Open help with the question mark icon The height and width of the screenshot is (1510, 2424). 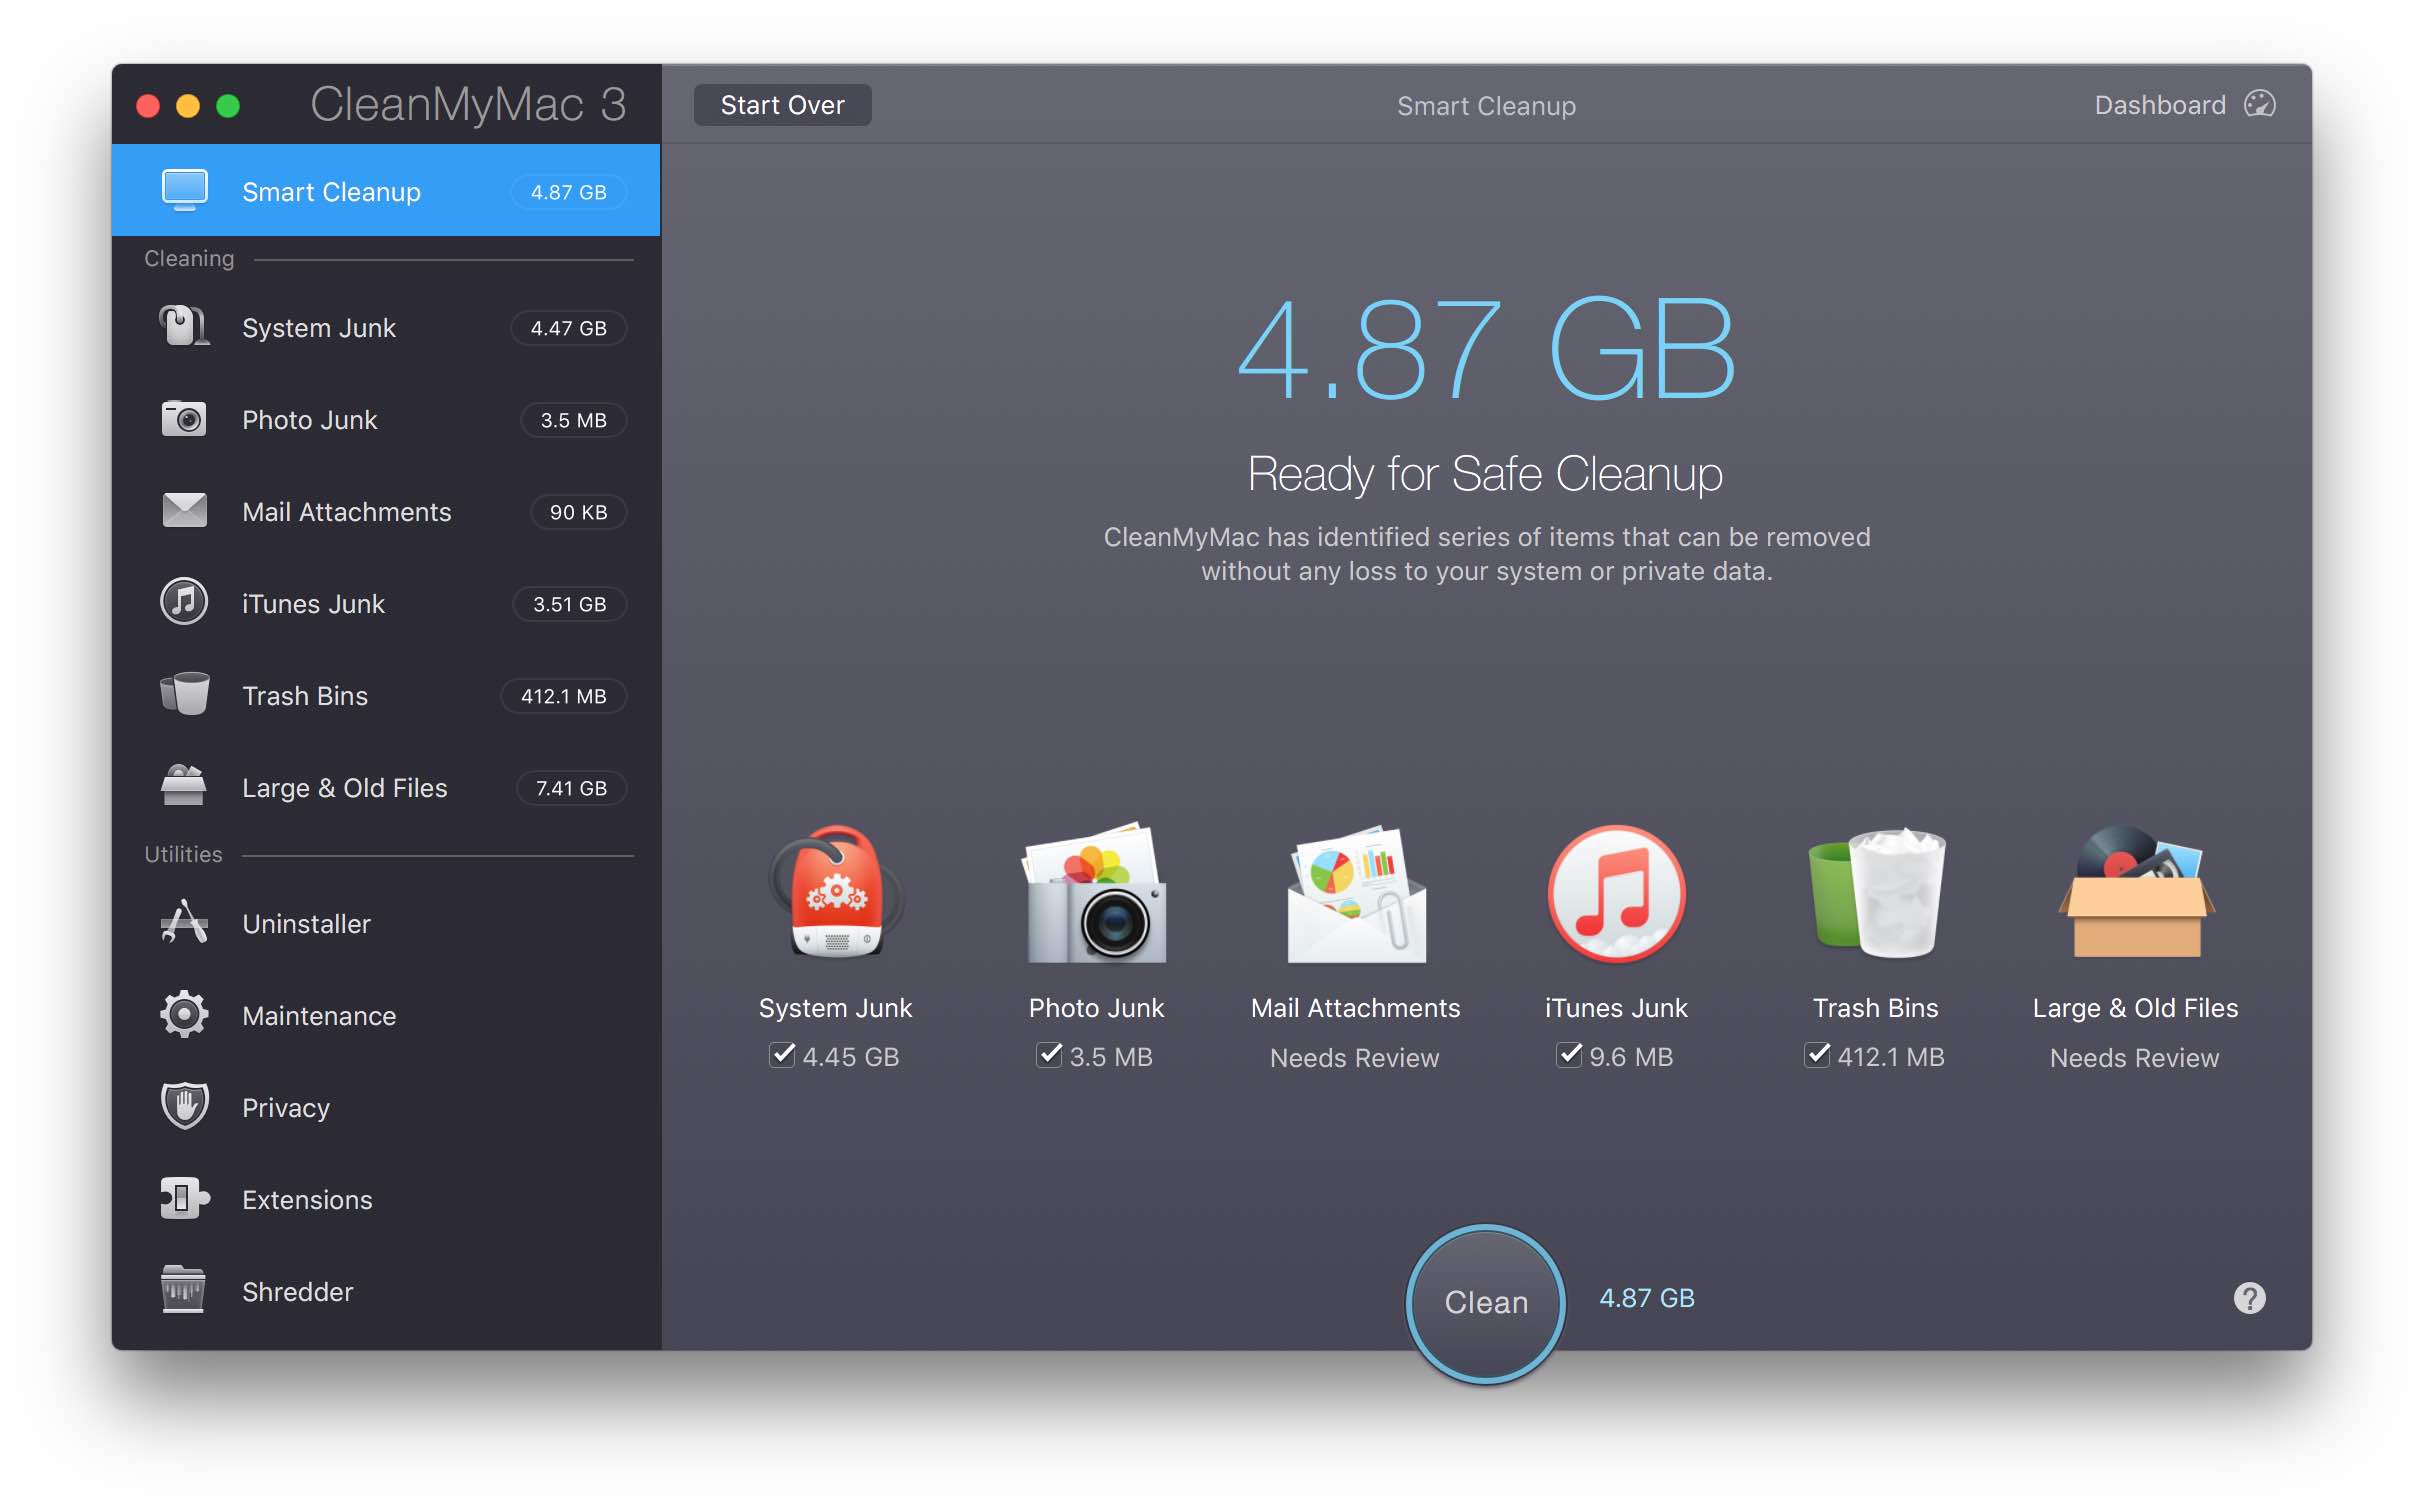[x=2250, y=1298]
